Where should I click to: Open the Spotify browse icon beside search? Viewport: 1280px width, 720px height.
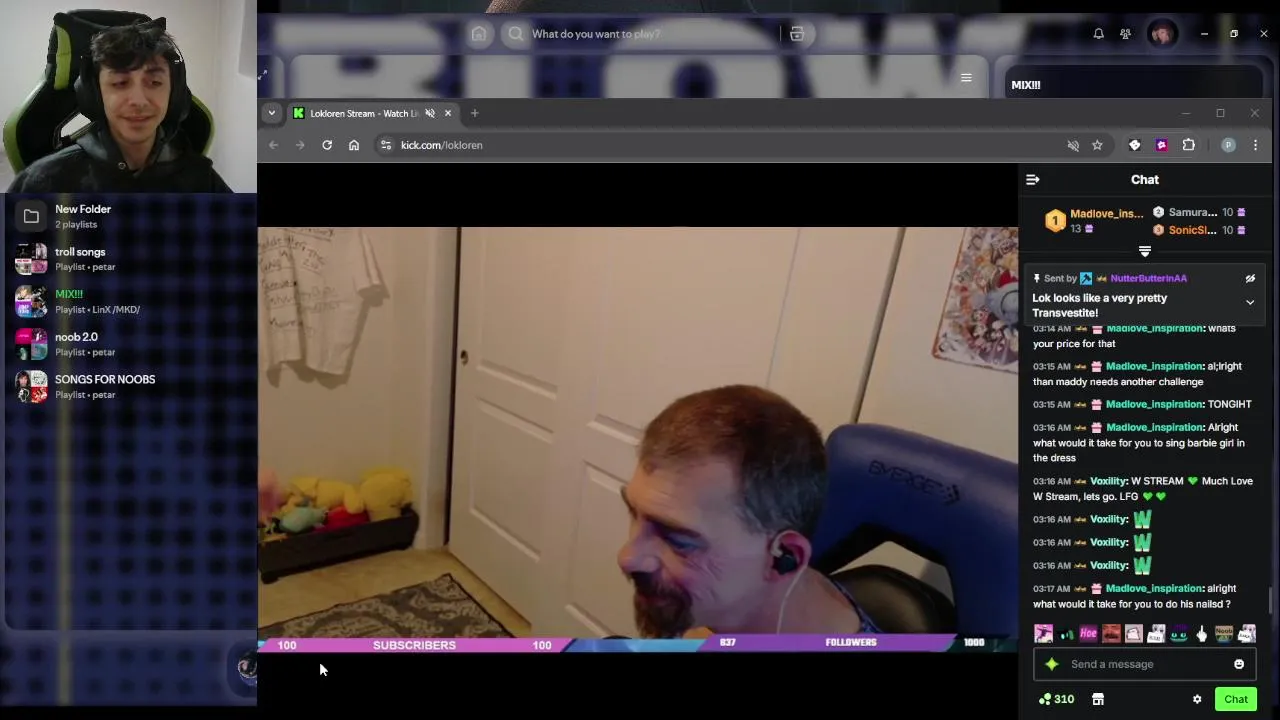(x=797, y=34)
